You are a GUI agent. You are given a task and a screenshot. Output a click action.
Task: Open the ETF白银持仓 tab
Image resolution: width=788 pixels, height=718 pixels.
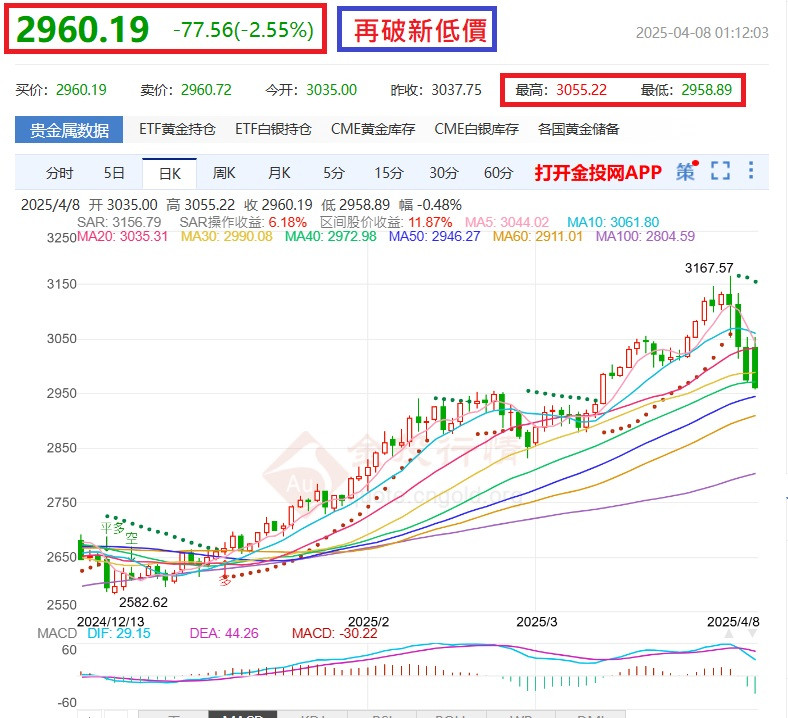[273, 129]
